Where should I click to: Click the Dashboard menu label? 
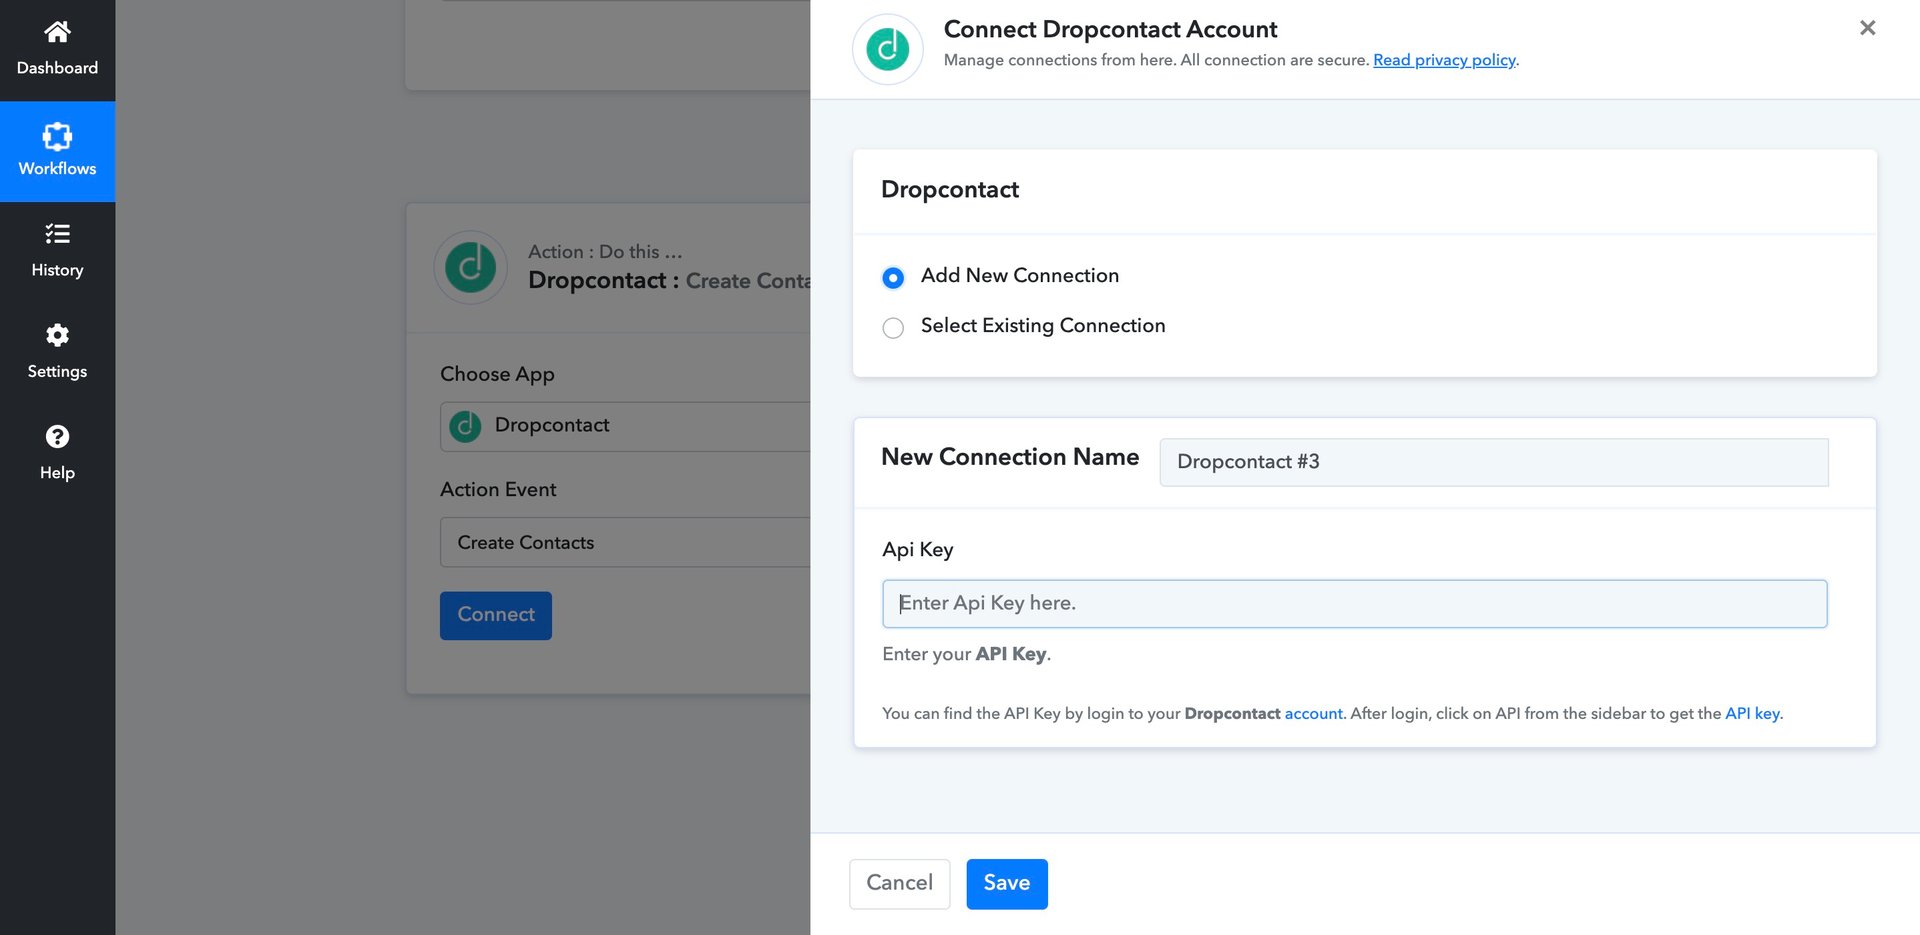click(x=57, y=68)
